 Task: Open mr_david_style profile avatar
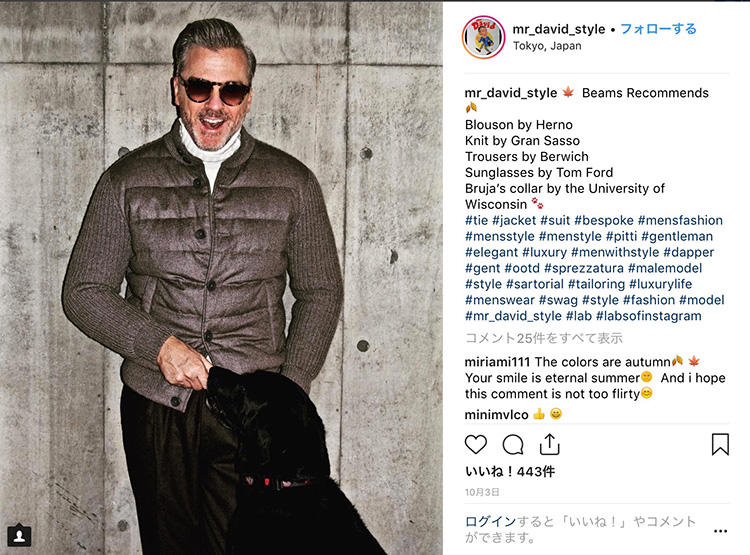[x=484, y=37]
